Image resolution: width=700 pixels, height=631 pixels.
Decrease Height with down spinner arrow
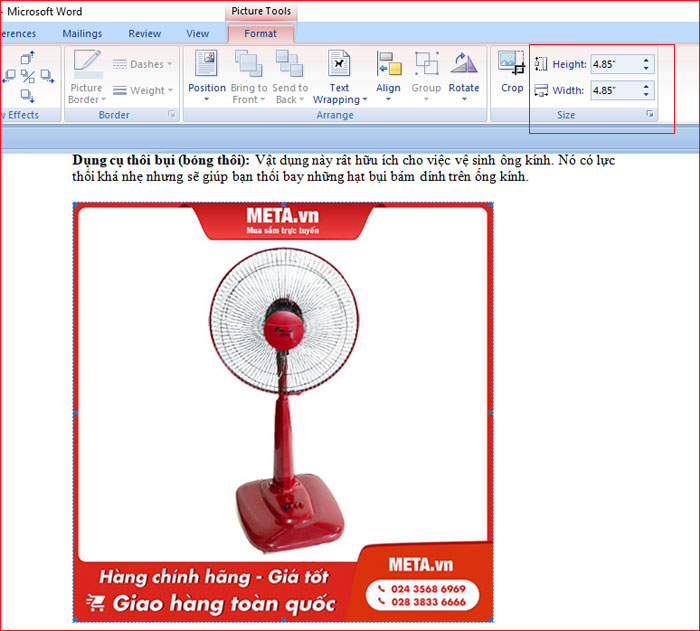tap(646, 68)
